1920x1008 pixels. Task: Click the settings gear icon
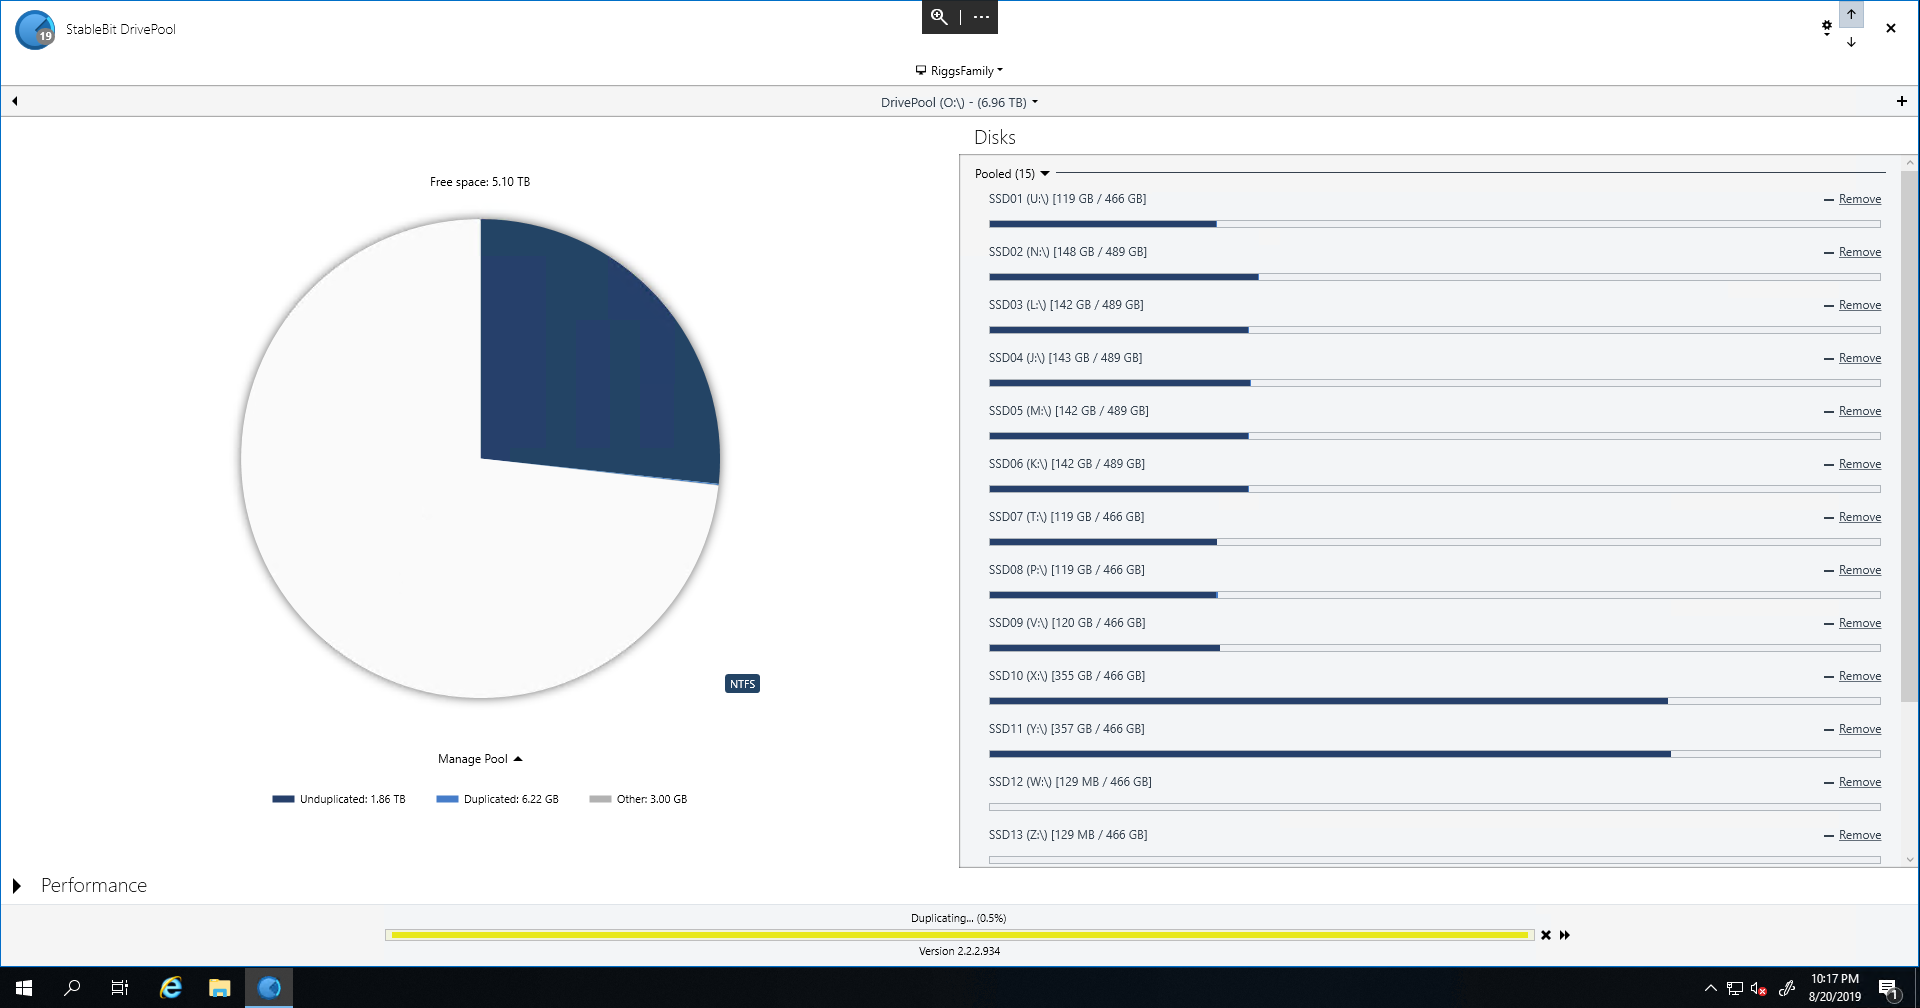coord(1826,27)
